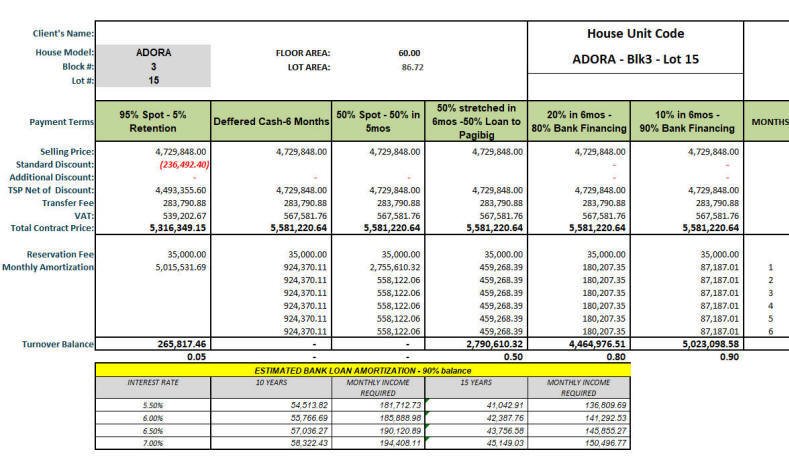Viewport: 789px width, 461px height.
Task: Click the 50% Spot - 50% in 5mos header
Action: 377,121
